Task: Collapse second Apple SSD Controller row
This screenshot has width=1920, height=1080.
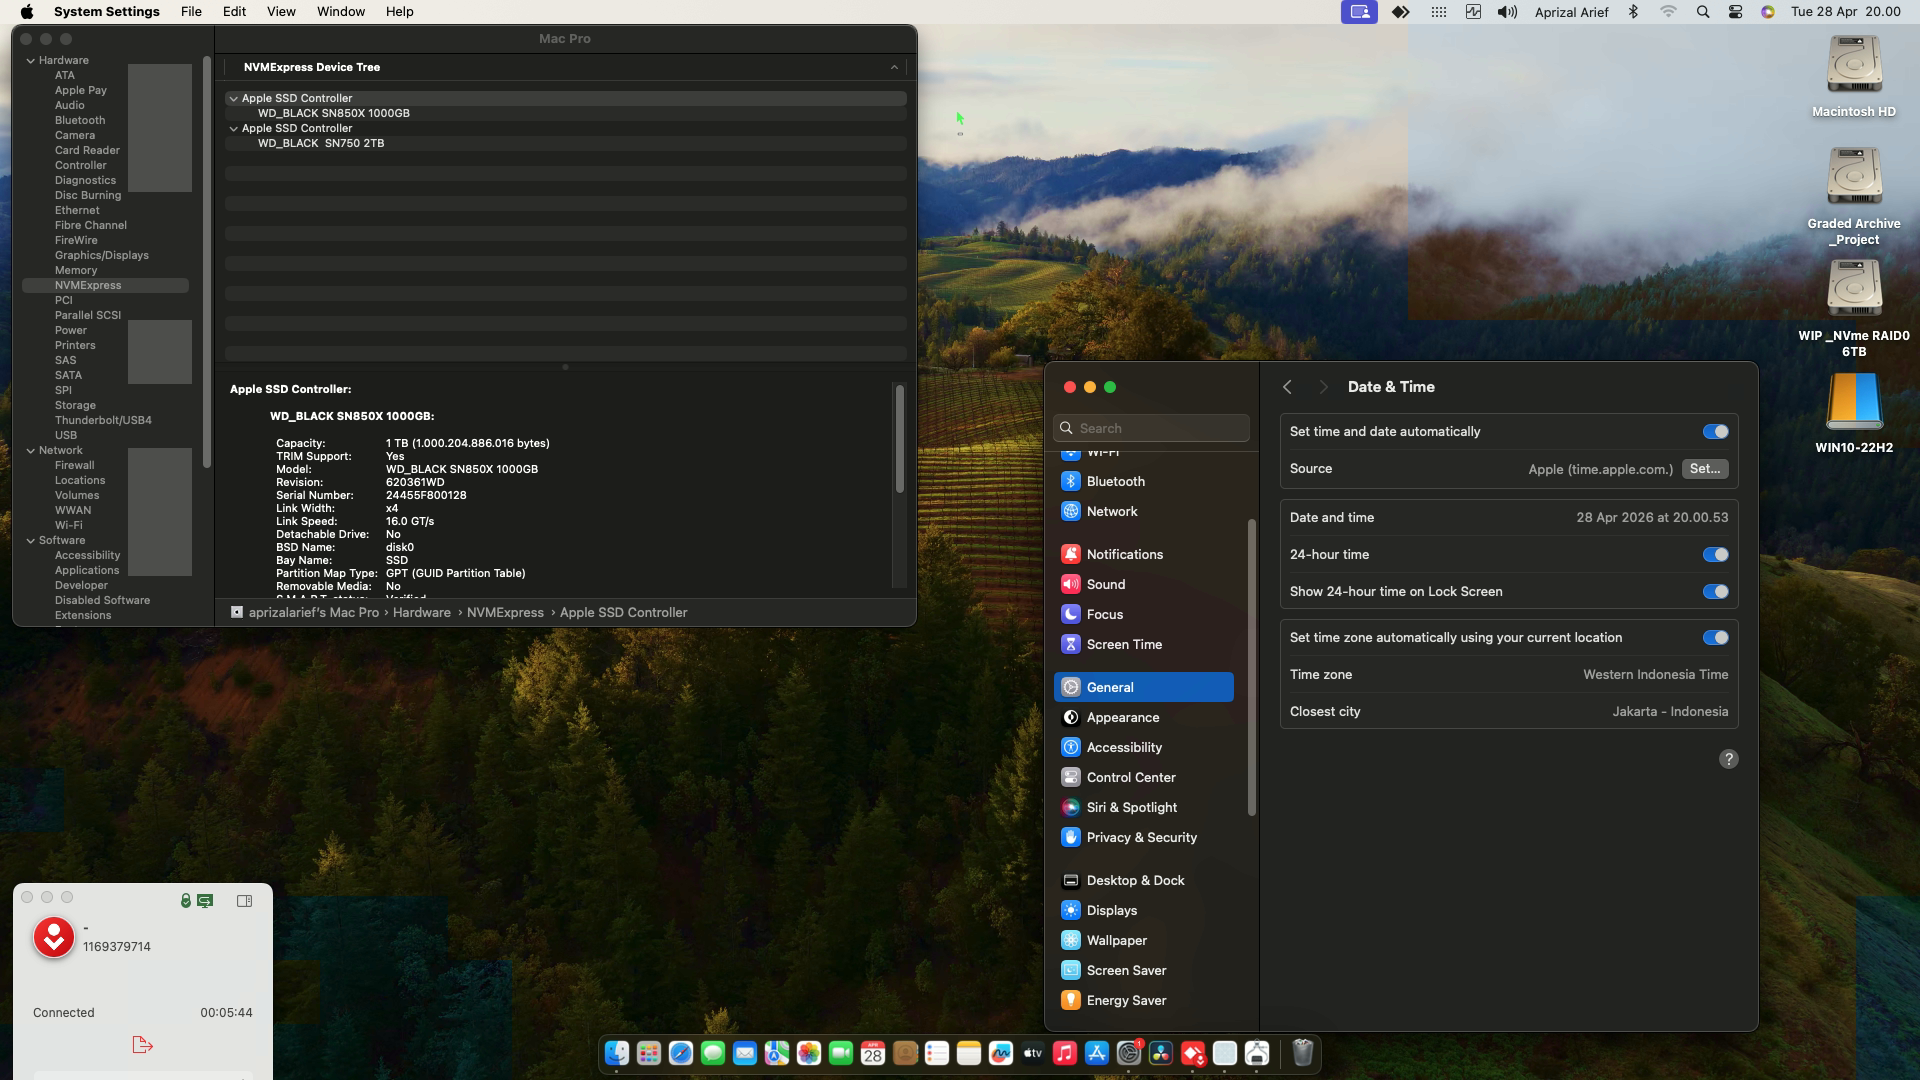Action: [233, 129]
